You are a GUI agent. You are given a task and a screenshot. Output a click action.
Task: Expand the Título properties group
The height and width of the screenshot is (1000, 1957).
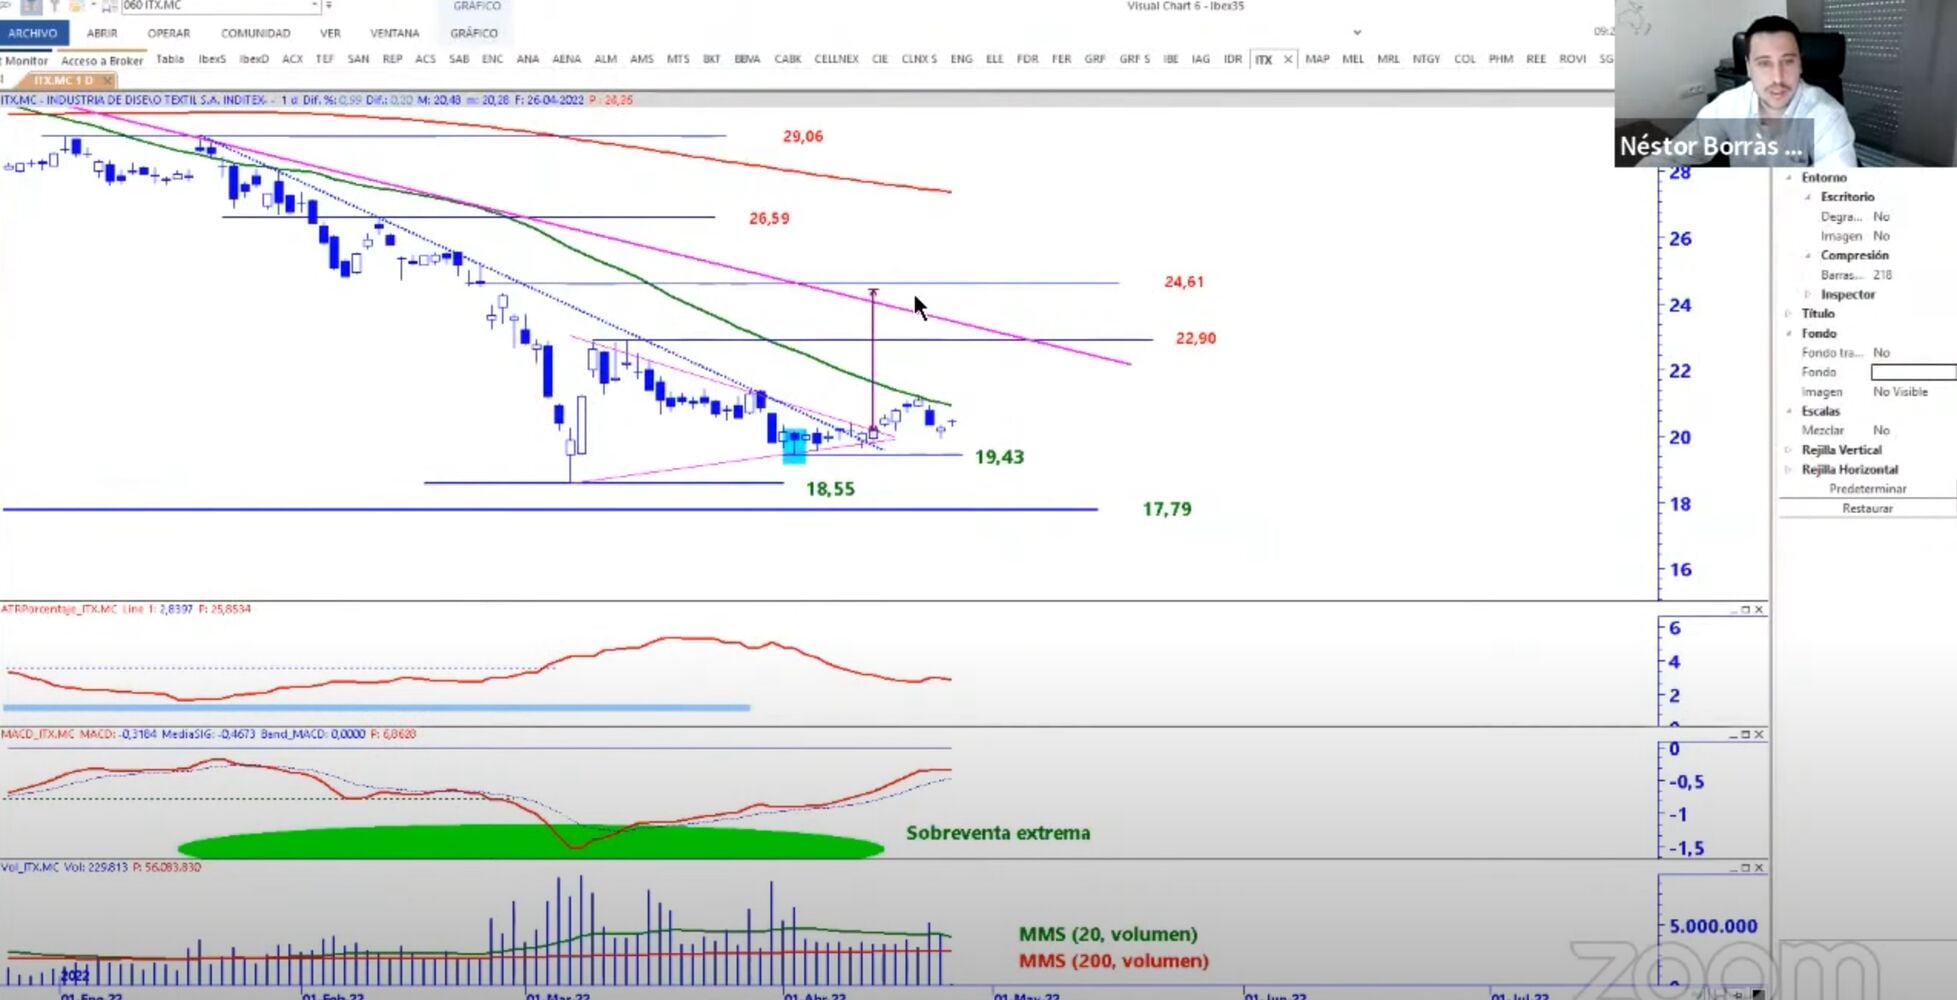pos(1789,314)
